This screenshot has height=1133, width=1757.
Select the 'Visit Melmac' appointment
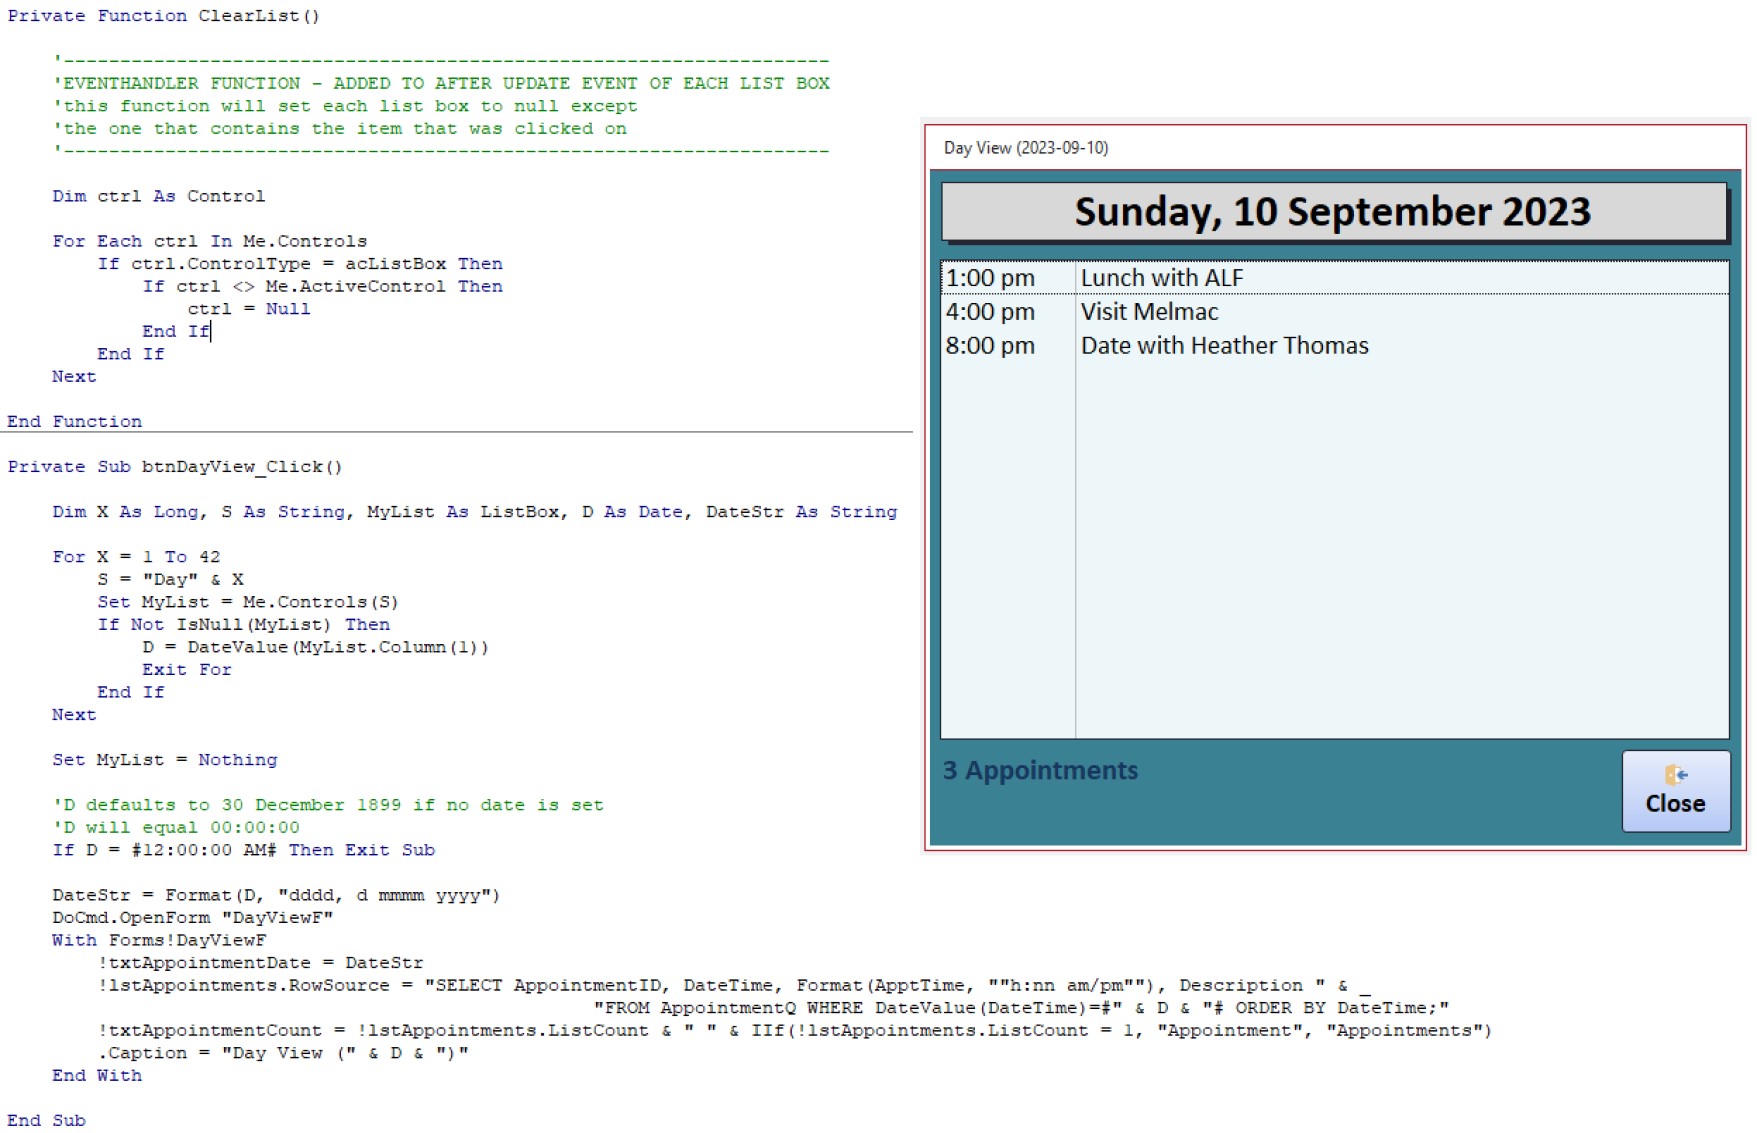[x=1149, y=312]
